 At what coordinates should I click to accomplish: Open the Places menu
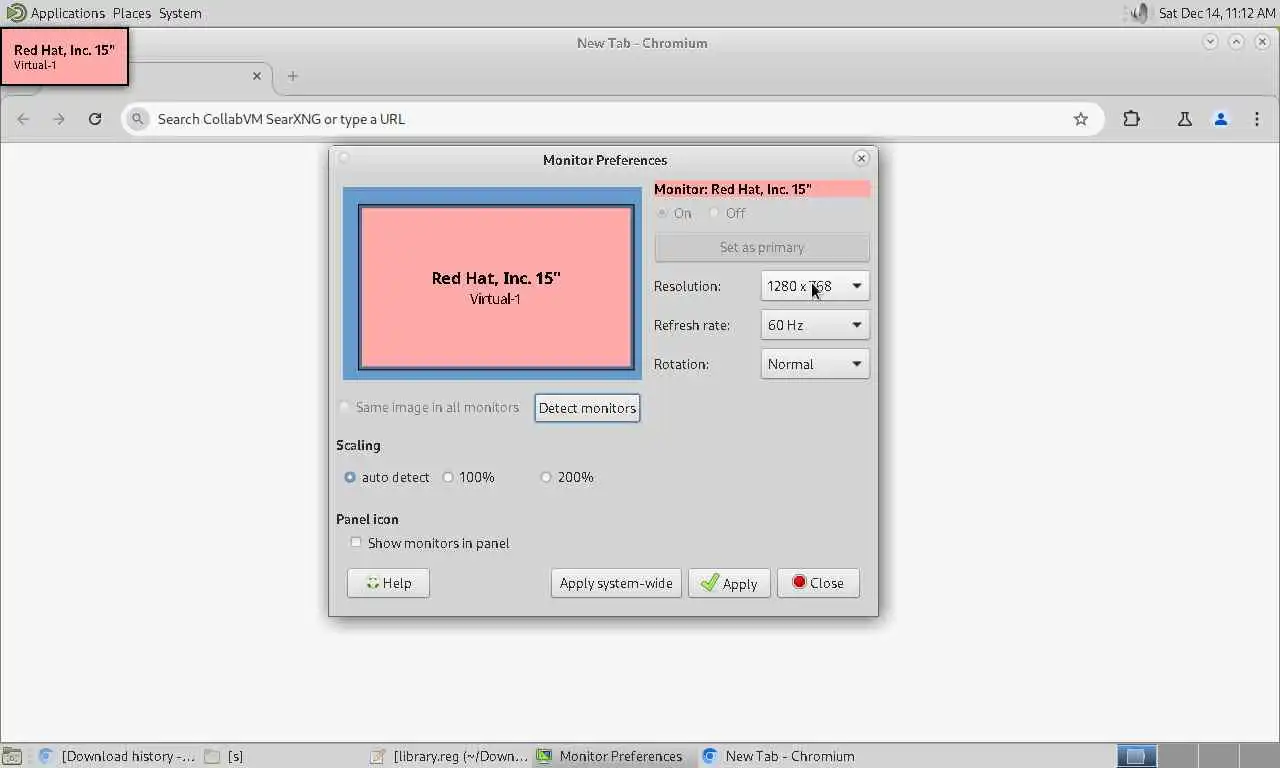[x=132, y=13]
